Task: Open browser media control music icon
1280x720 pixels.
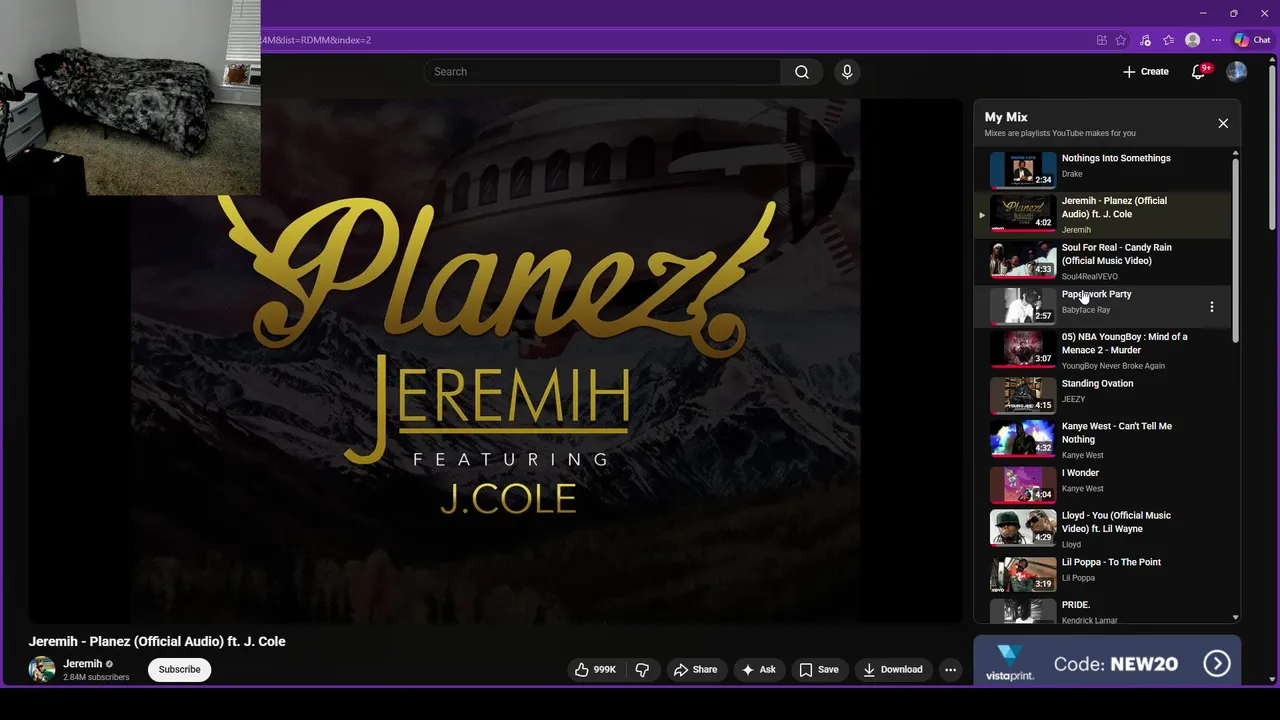Action: (1145, 40)
